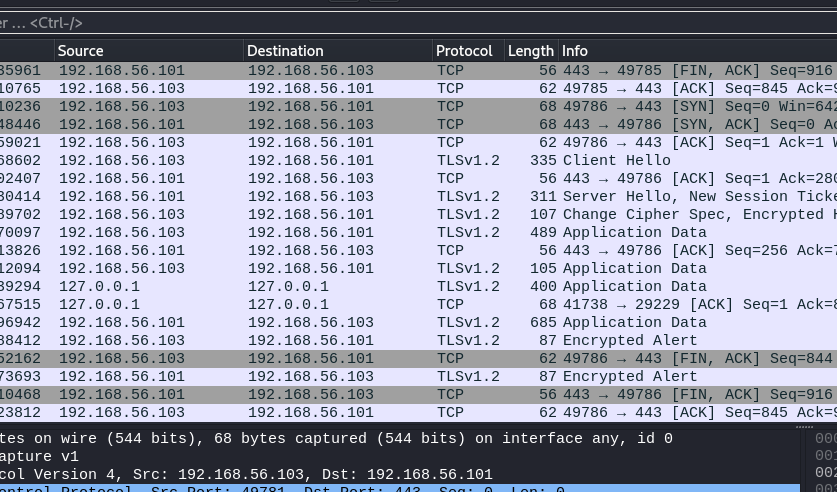Select the 127.0.0.1 Application Data packet, length 400
Screen dimensions: 837x492
(418, 287)
